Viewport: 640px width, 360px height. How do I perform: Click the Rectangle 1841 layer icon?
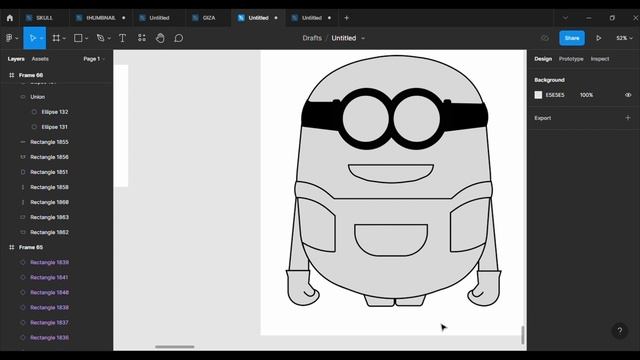coord(23,278)
